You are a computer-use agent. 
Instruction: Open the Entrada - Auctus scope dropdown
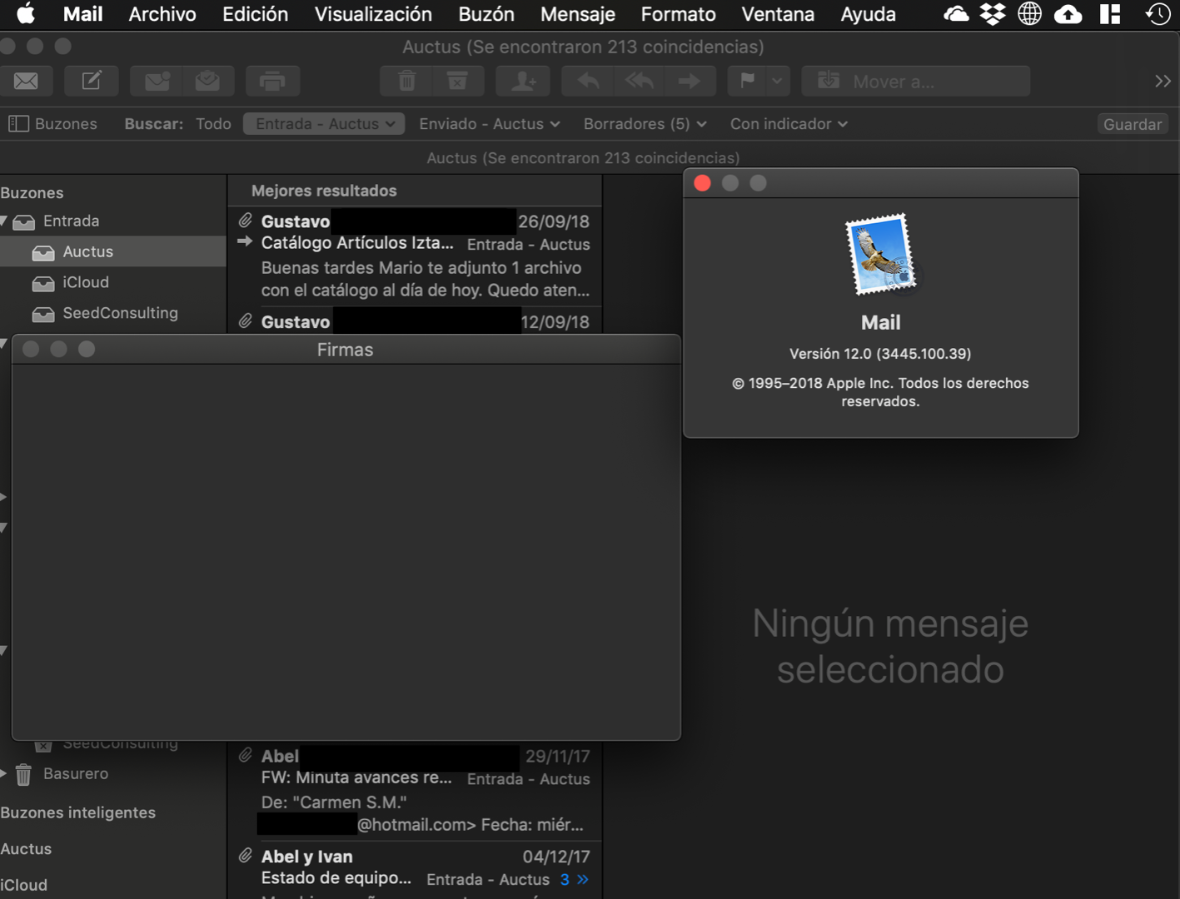click(324, 124)
